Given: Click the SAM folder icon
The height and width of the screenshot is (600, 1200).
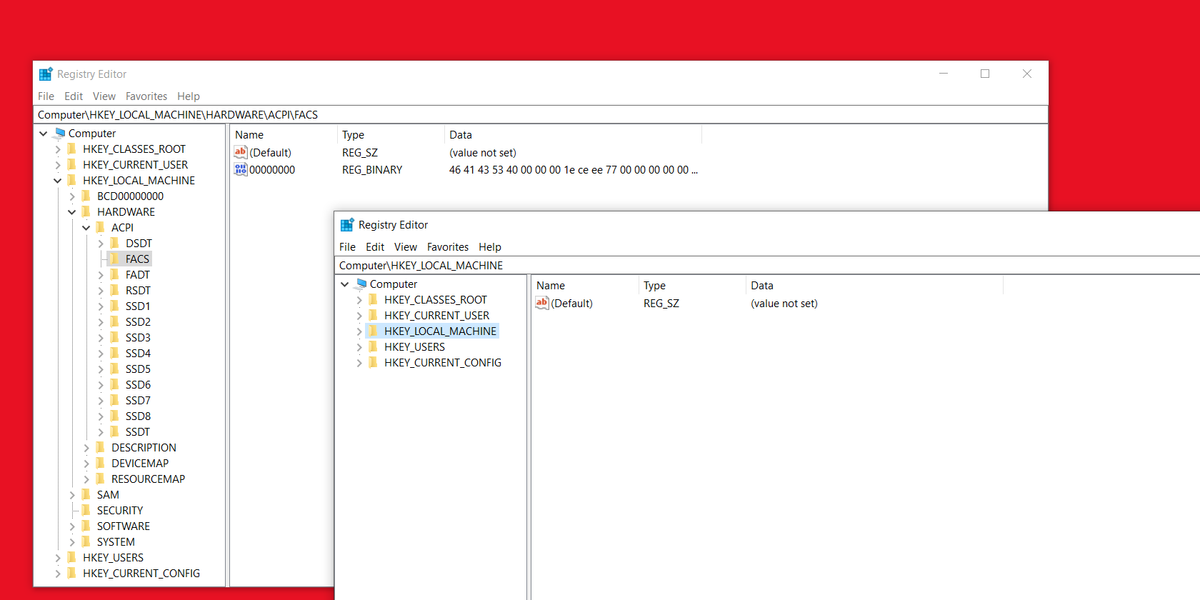Looking at the screenshot, I should point(86,495).
